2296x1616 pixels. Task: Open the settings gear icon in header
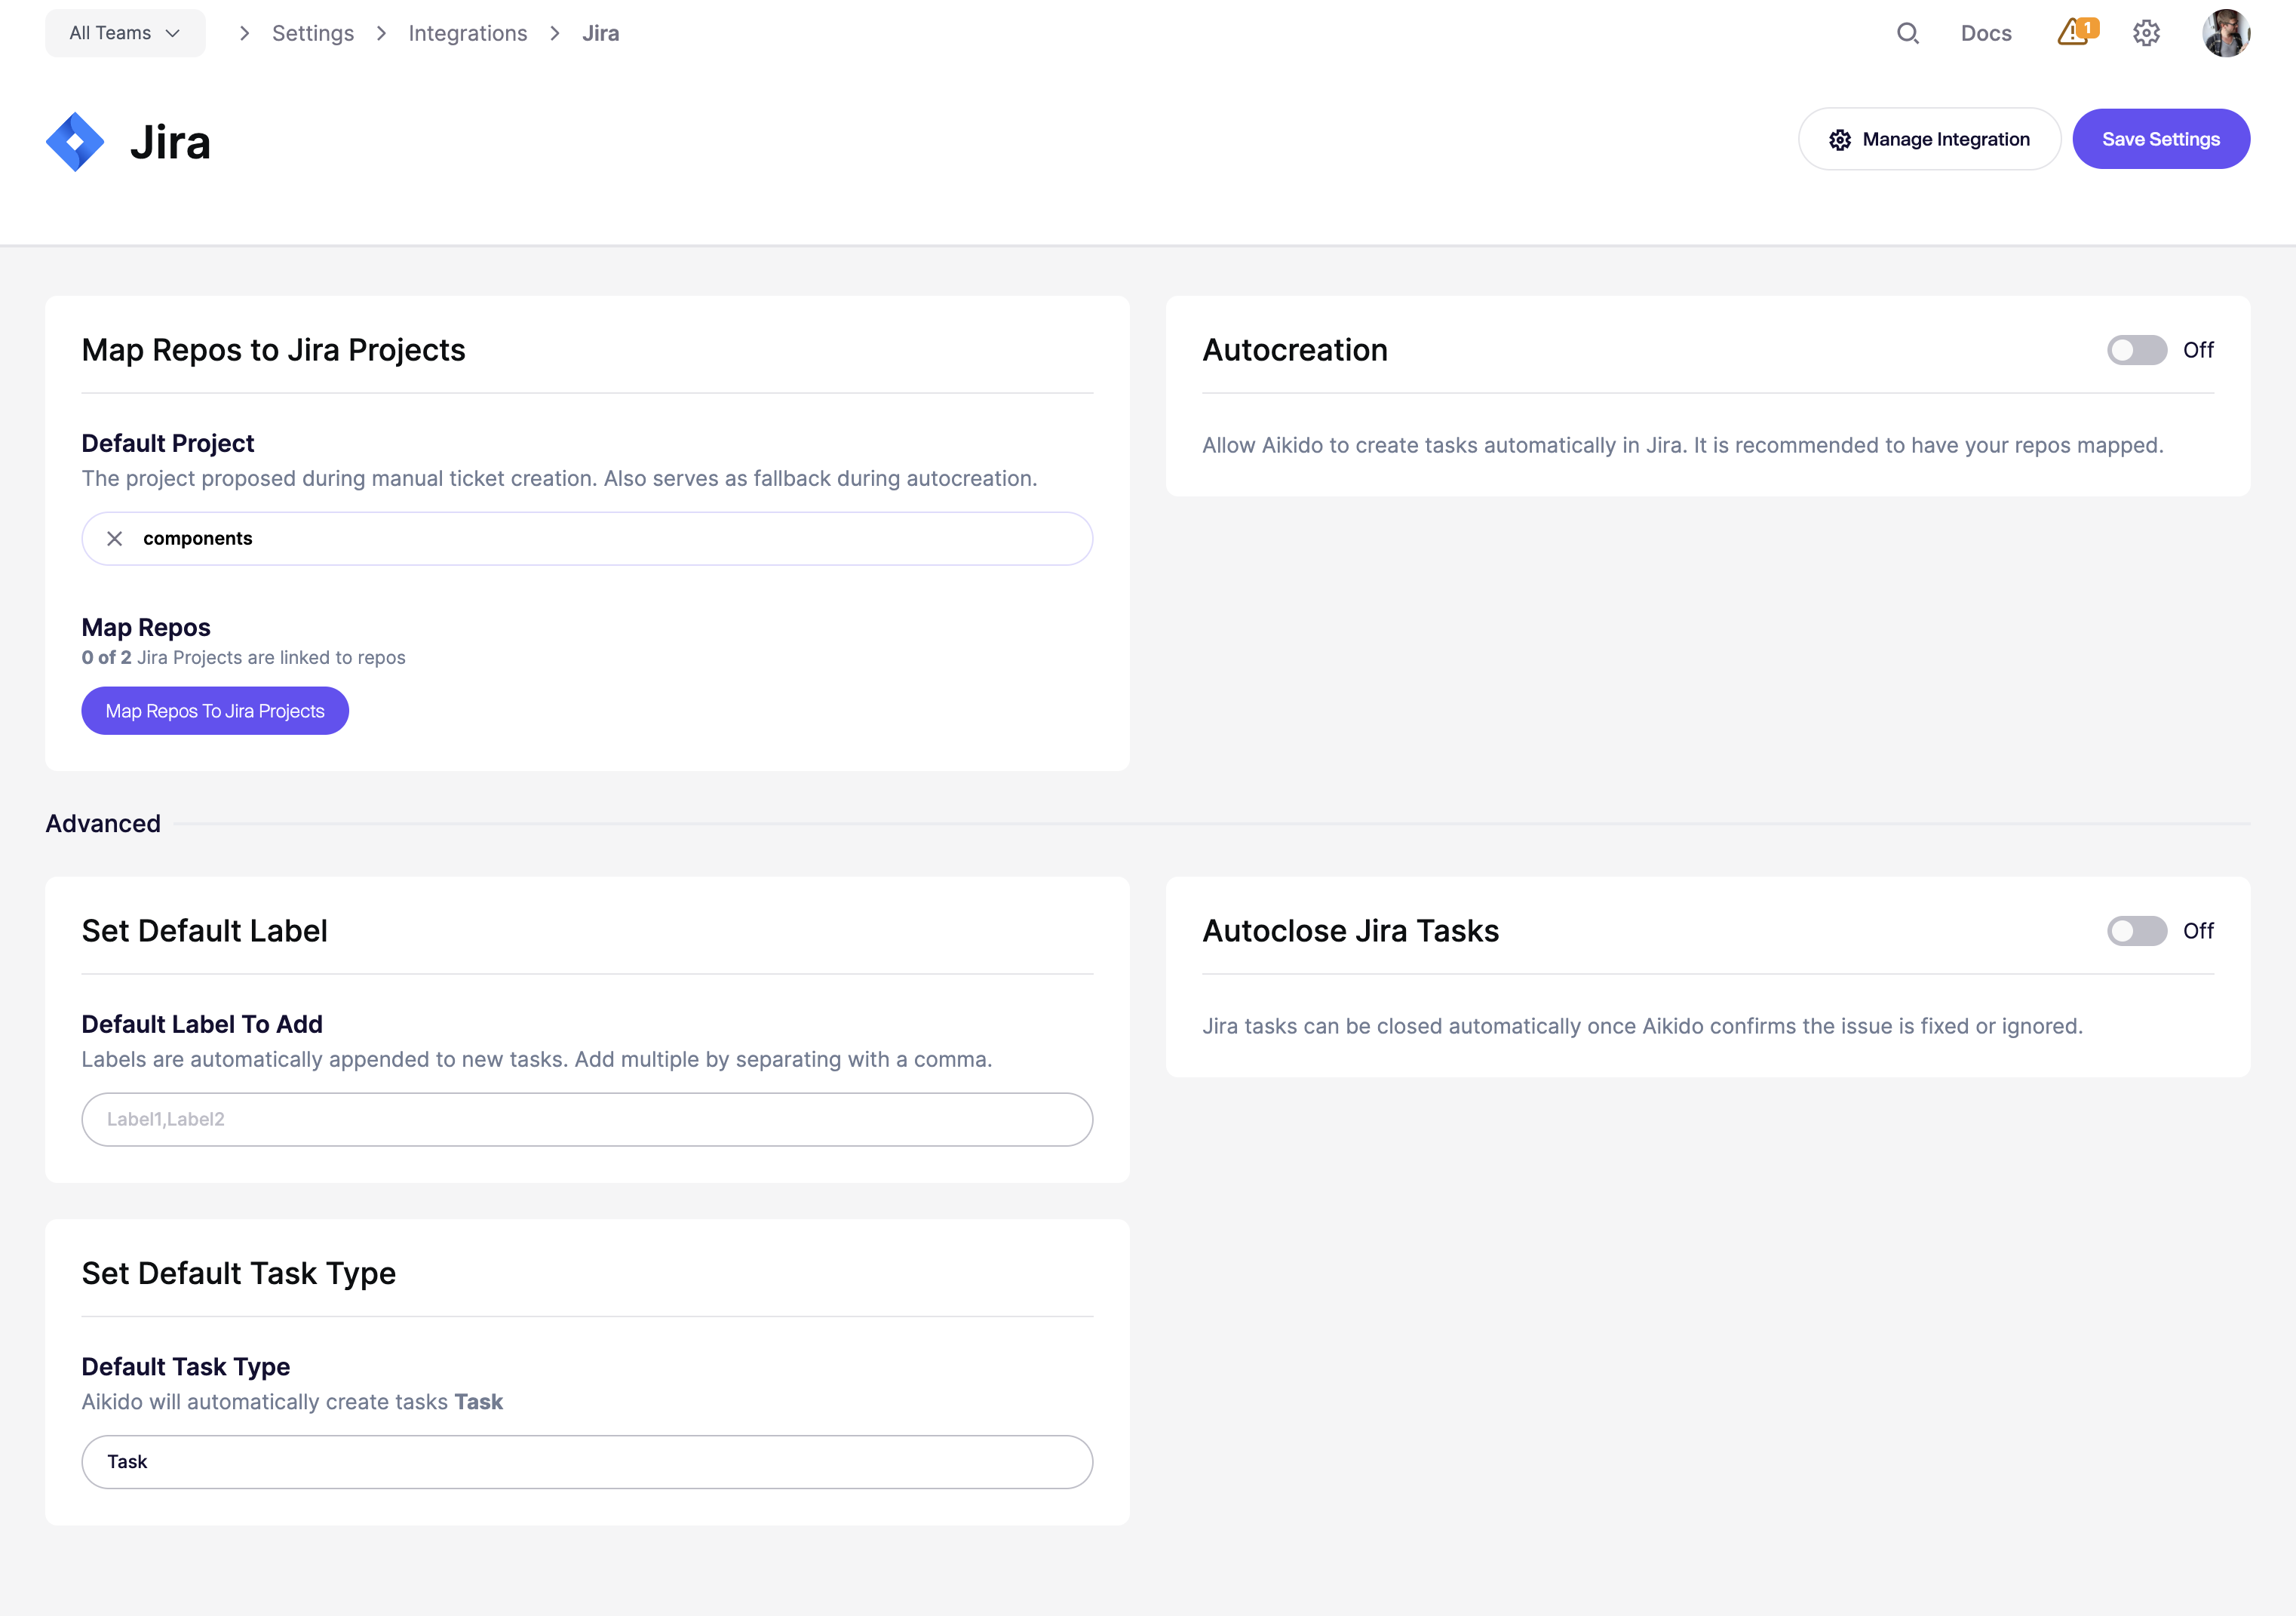[2146, 33]
